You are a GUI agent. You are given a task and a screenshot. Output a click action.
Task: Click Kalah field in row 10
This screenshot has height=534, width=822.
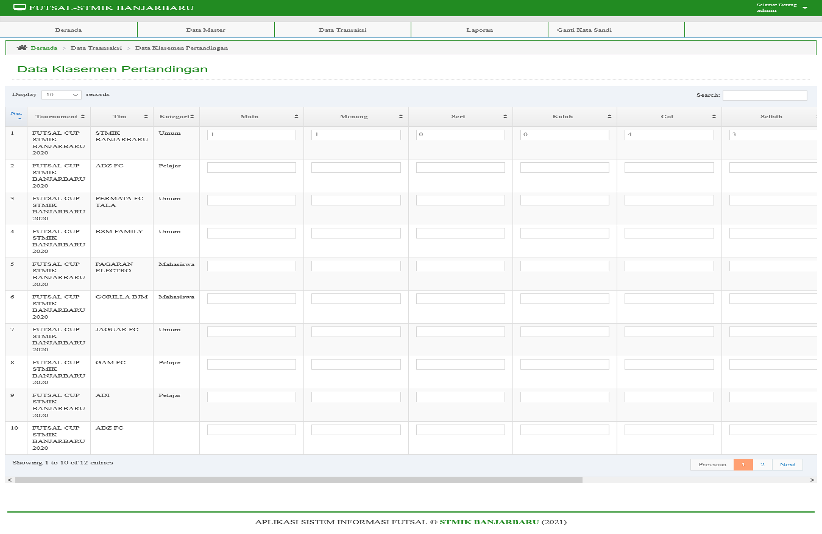click(564, 430)
